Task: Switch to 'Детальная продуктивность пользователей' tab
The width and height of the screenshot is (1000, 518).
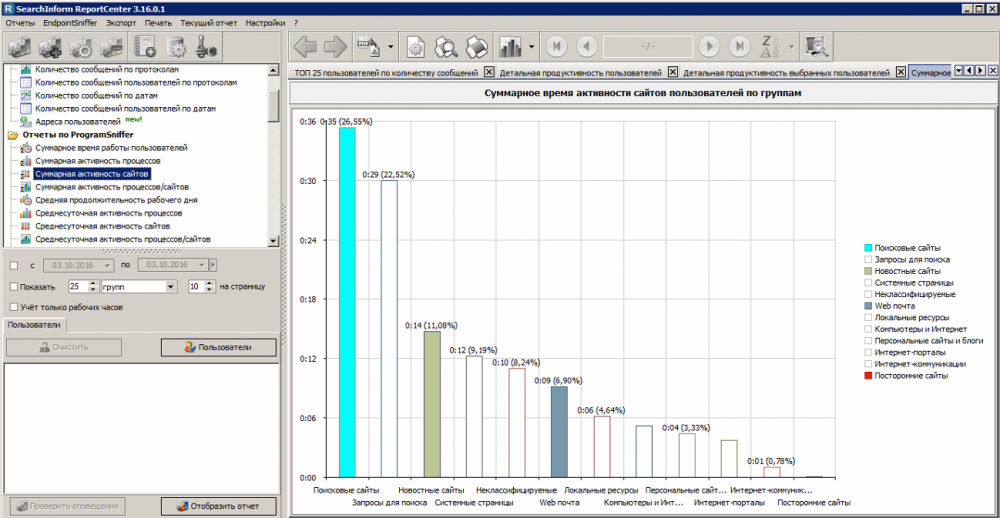Action: coord(580,73)
